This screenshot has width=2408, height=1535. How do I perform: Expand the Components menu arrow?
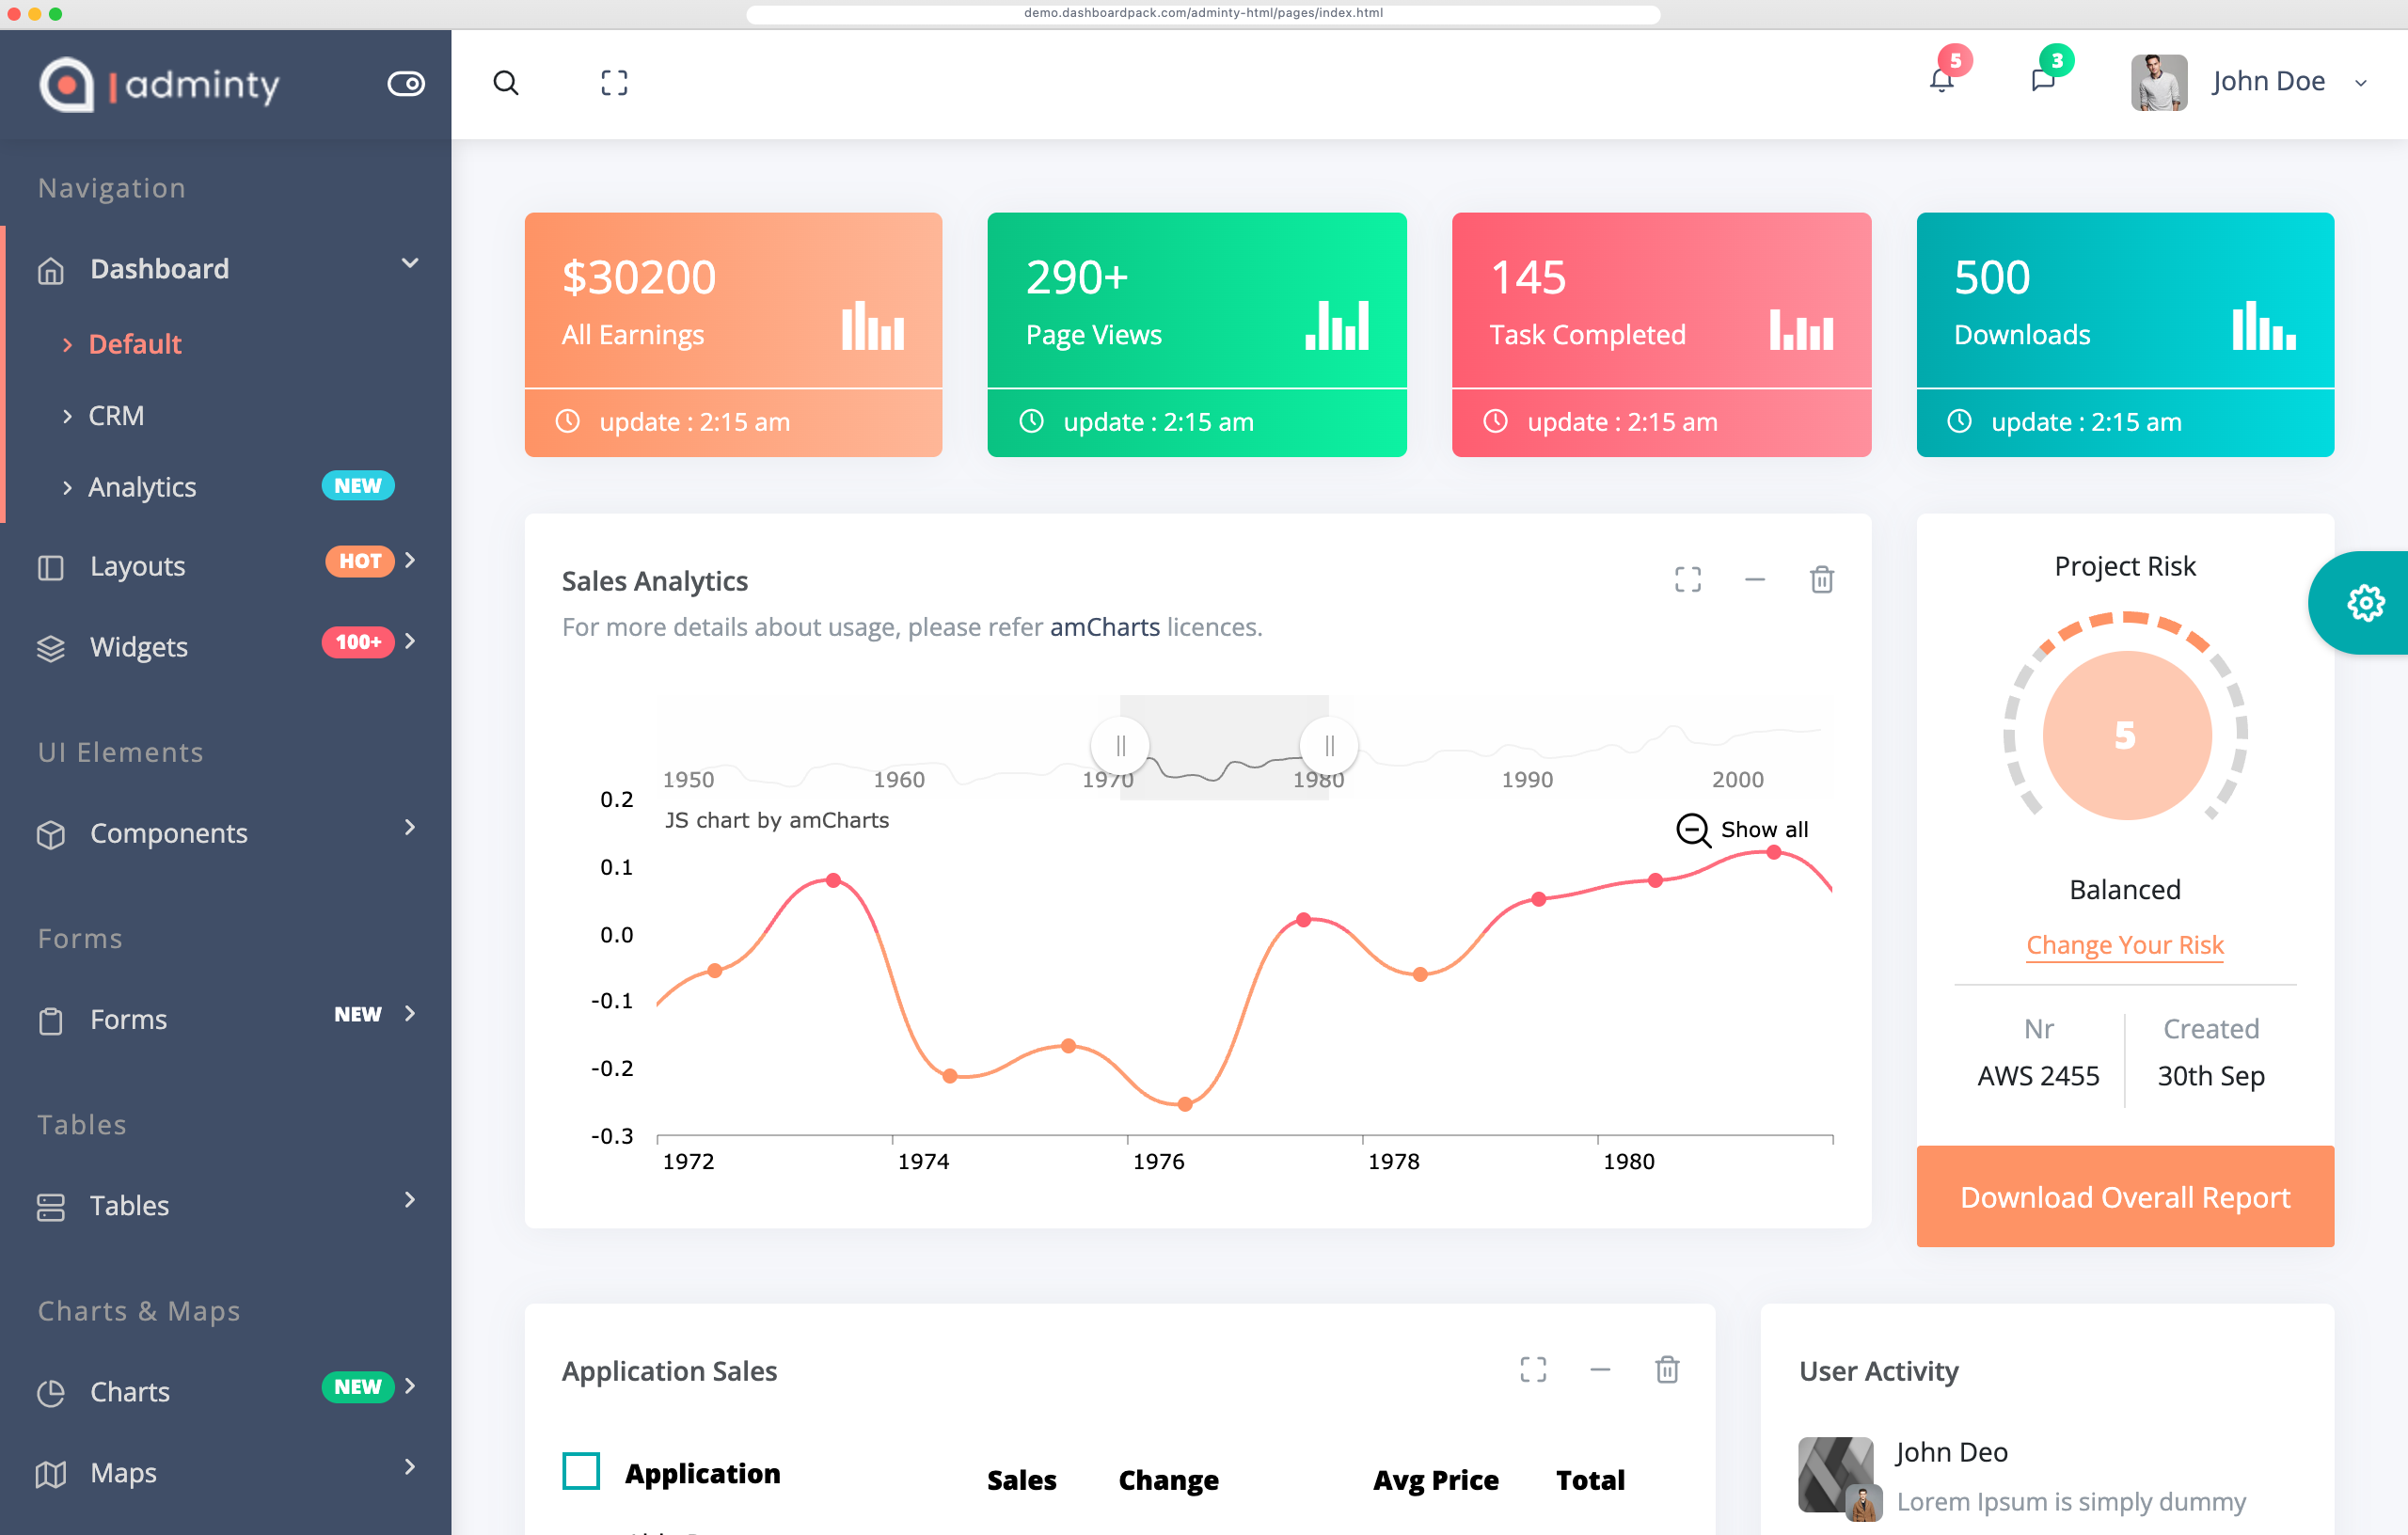pyautogui.click(x=410, y=828)
